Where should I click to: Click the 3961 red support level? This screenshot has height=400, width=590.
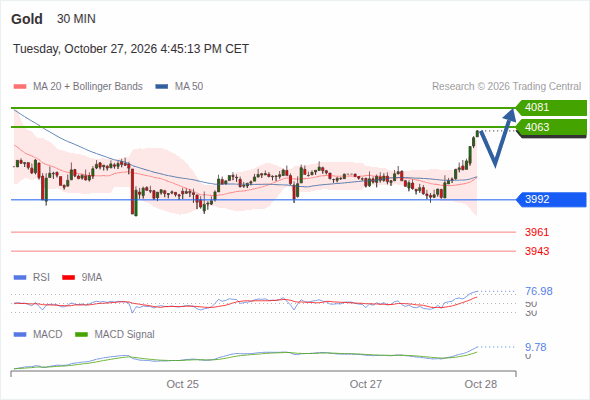pos(537,232)
